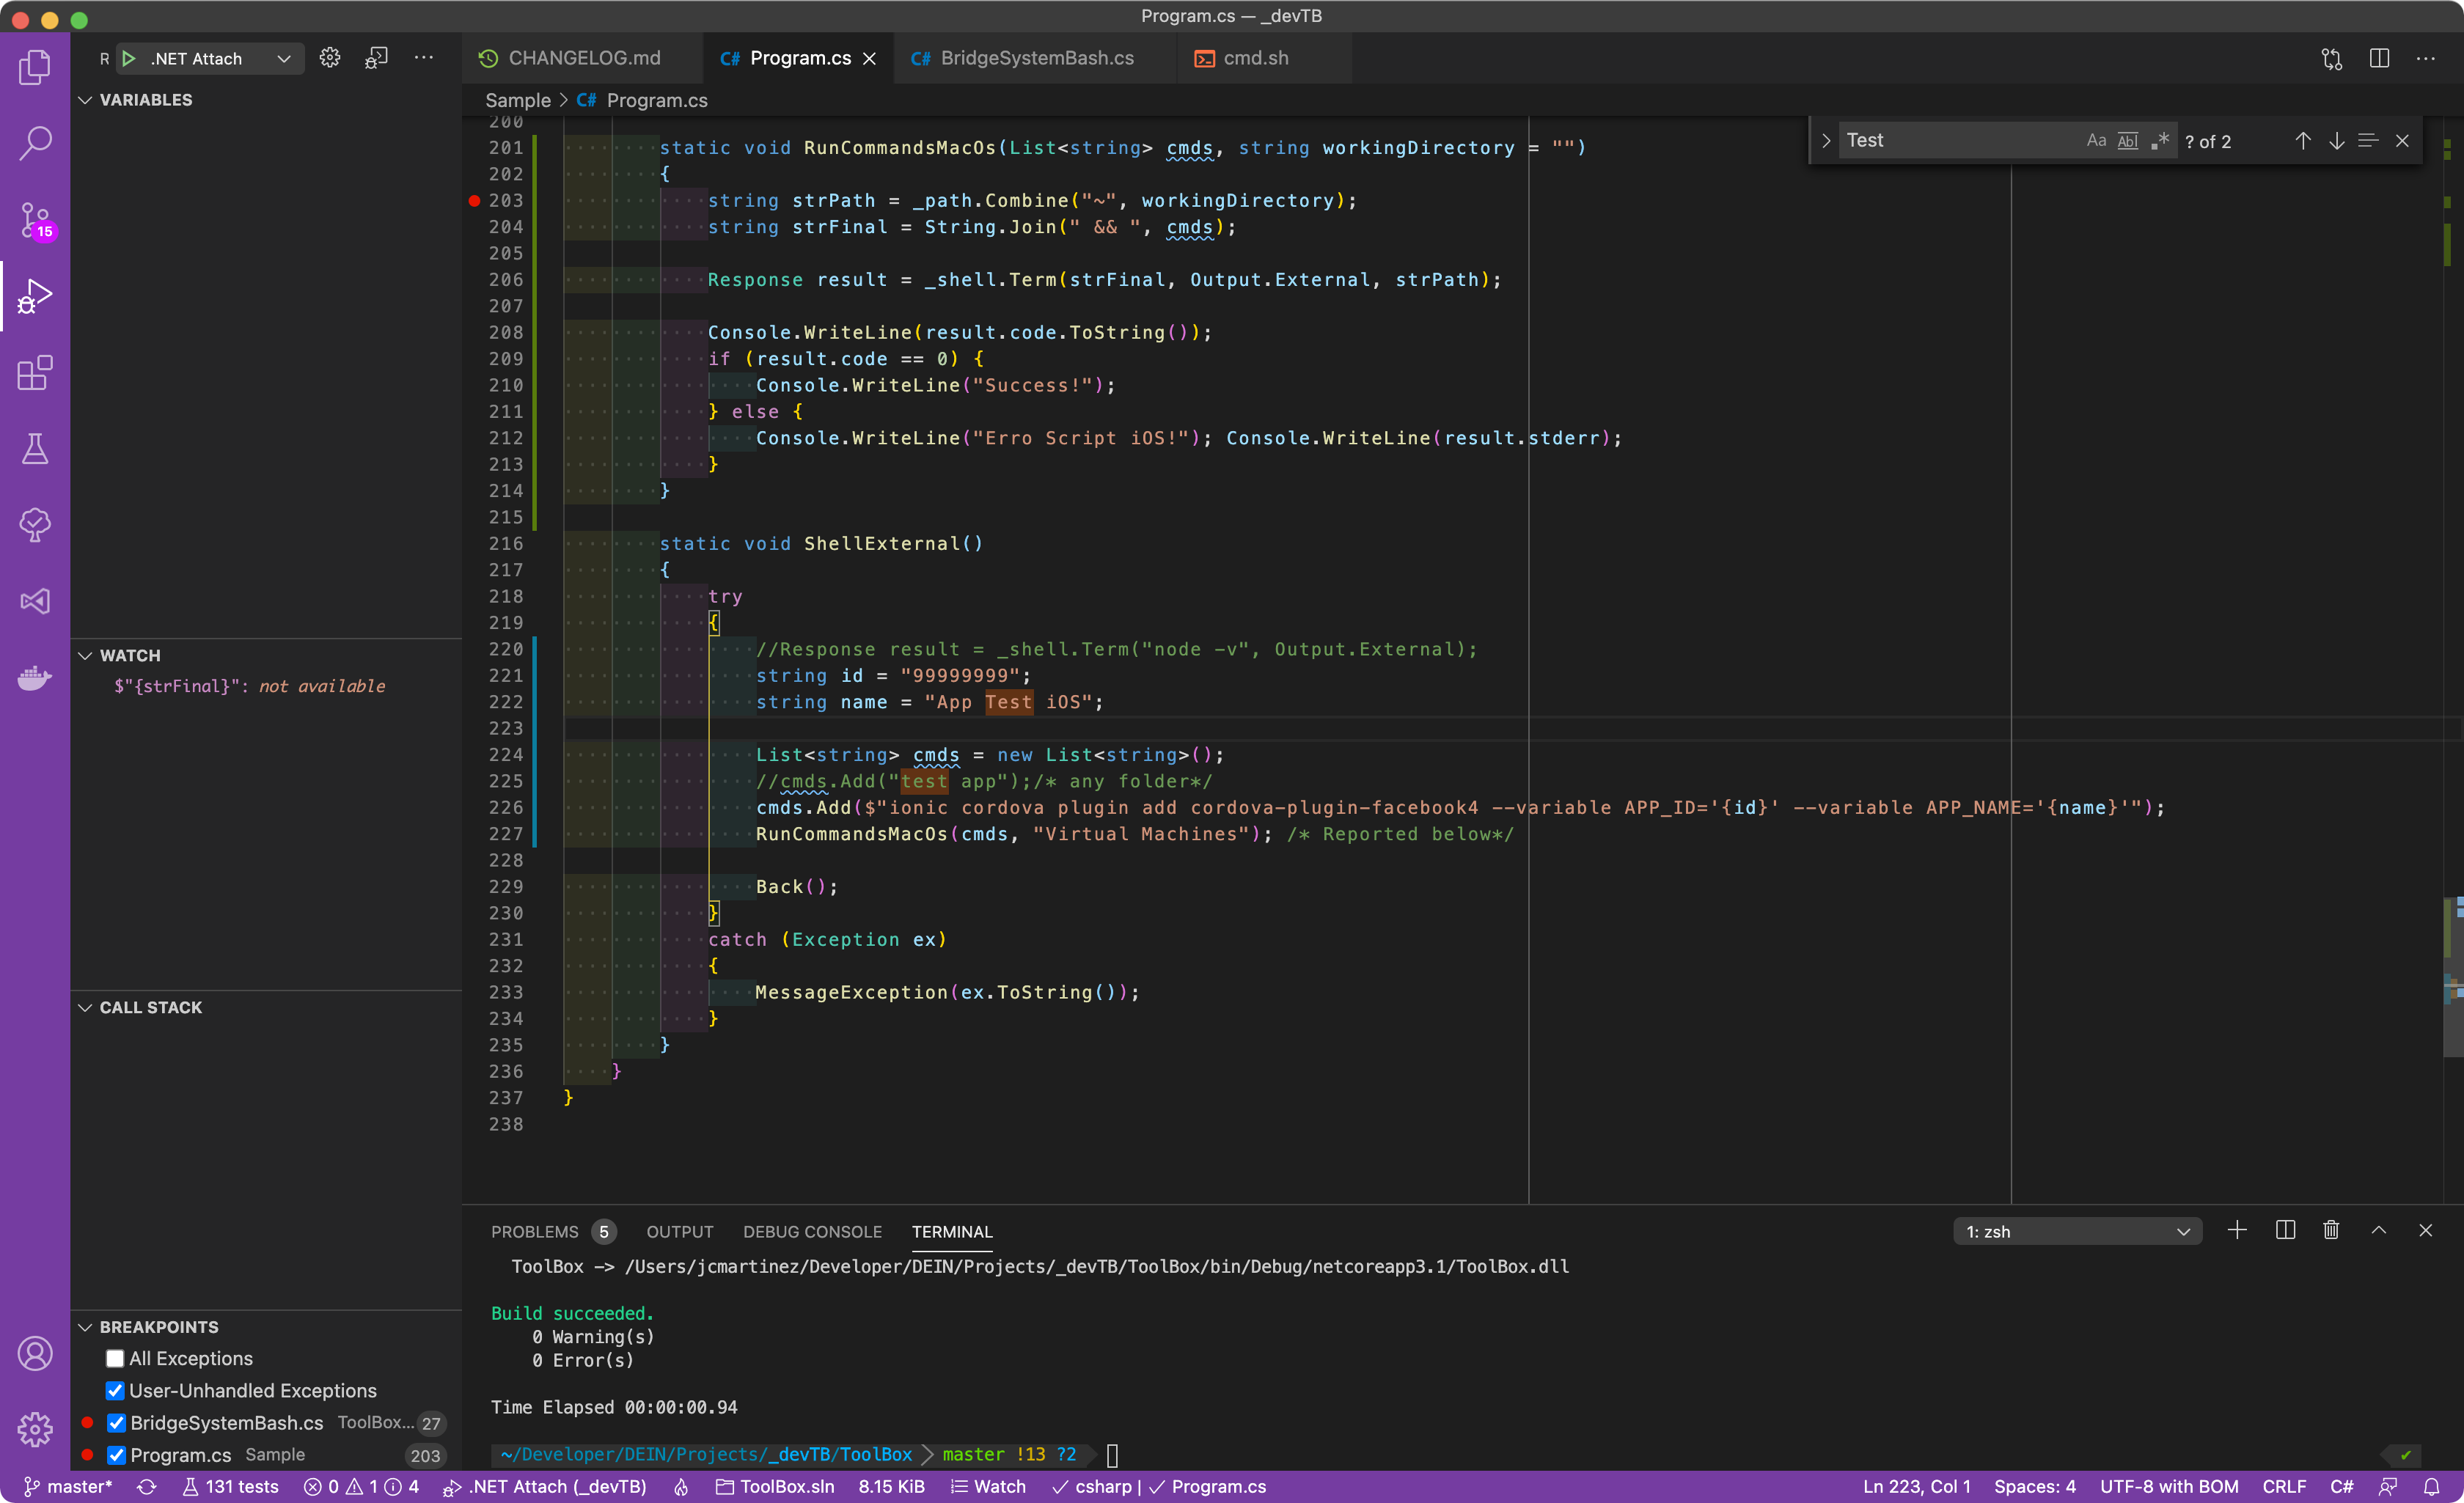Collapse the WATCH section
This screenshot has height=1503, width=2464.
pos(85,655)
